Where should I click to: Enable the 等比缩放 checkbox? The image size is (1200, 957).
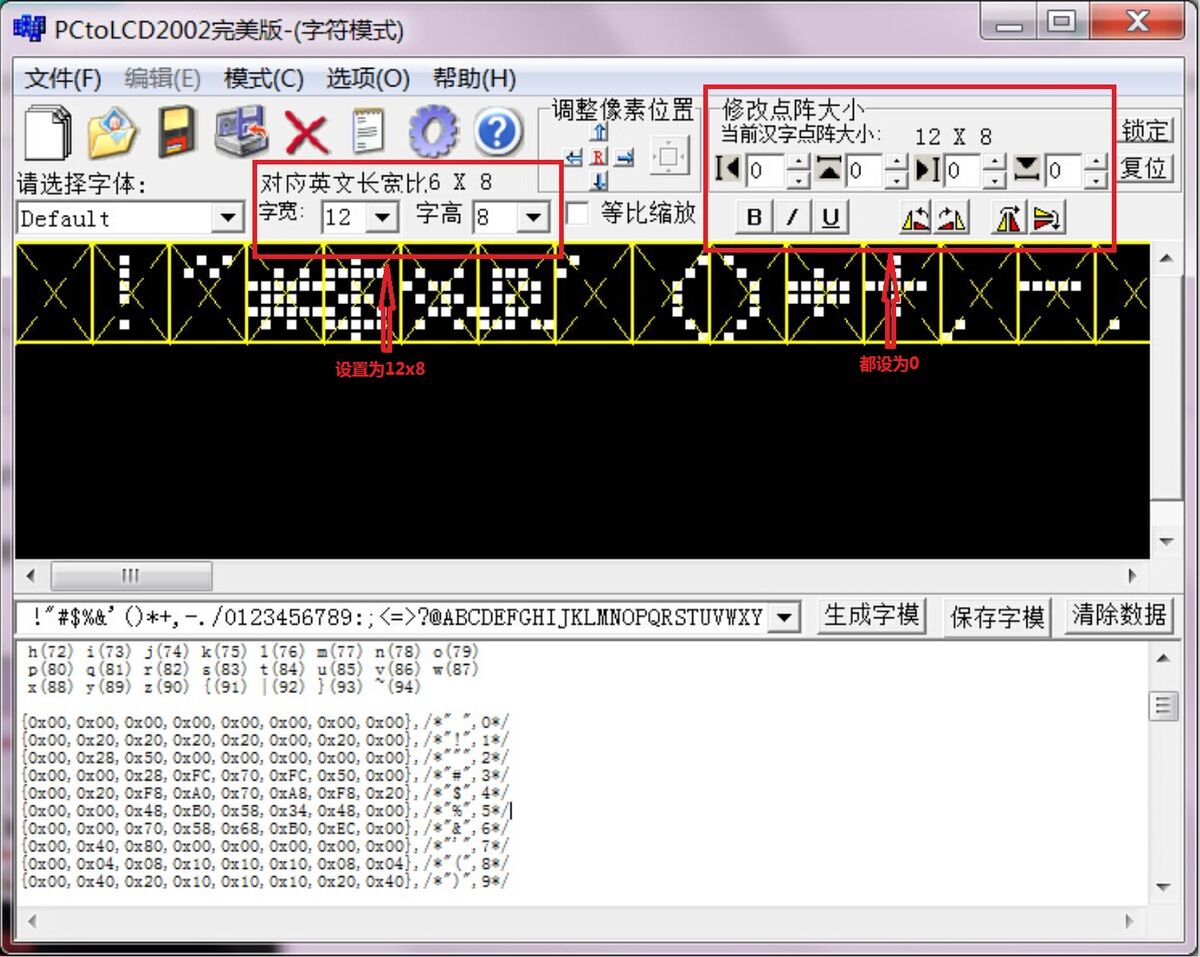point(577,214)
